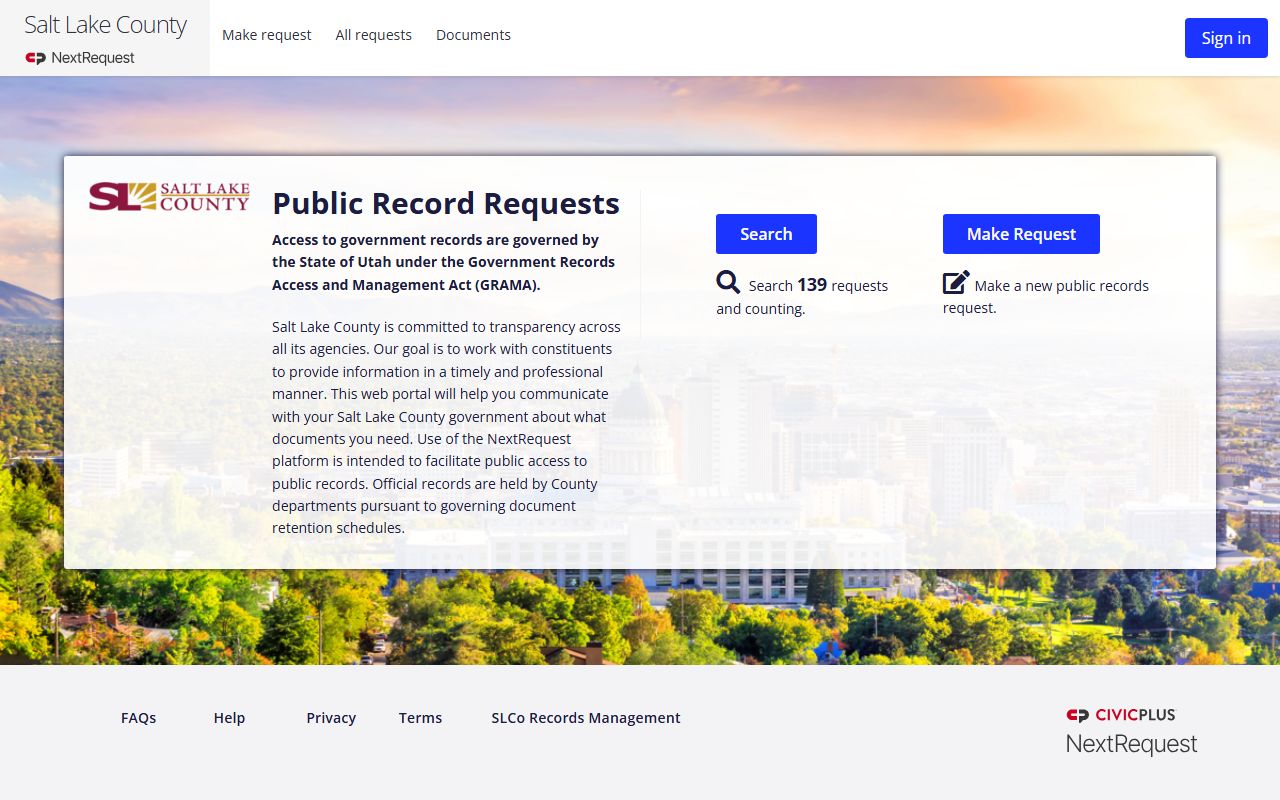Open the Make request menu item
This screenshot has height=800, width=1280.
point(267,35)
